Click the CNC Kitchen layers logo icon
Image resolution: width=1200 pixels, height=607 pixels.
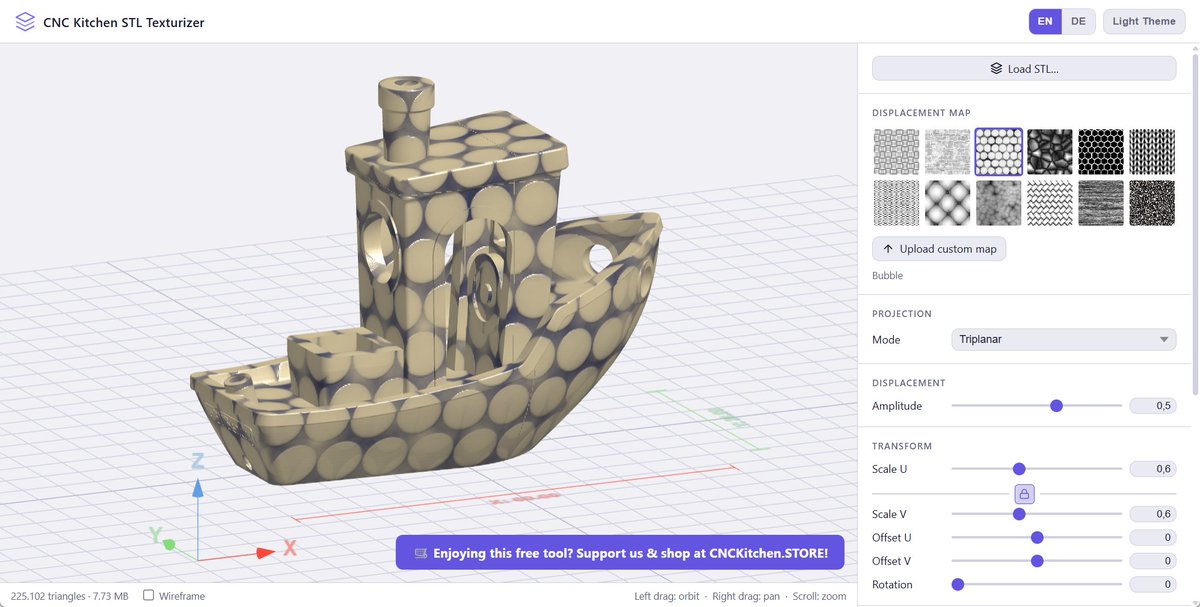point(25,21)
